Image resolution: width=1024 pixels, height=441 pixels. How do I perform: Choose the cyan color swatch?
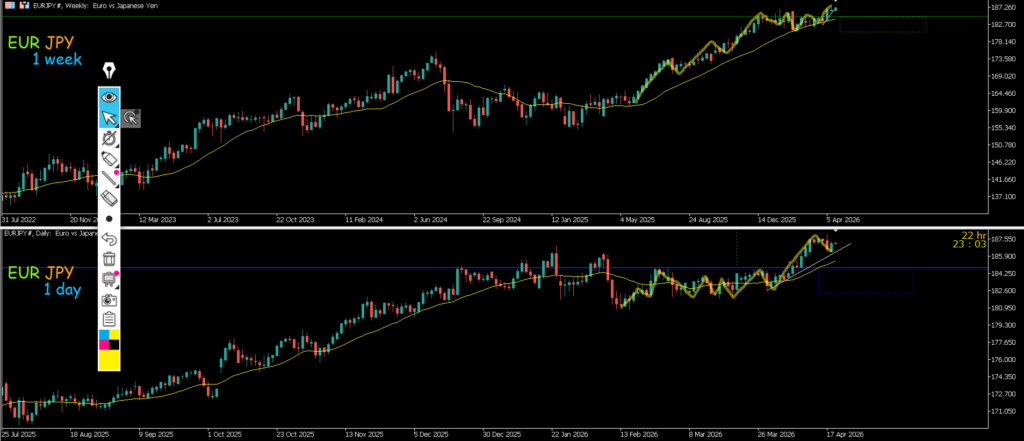click(x=104, y=335)
